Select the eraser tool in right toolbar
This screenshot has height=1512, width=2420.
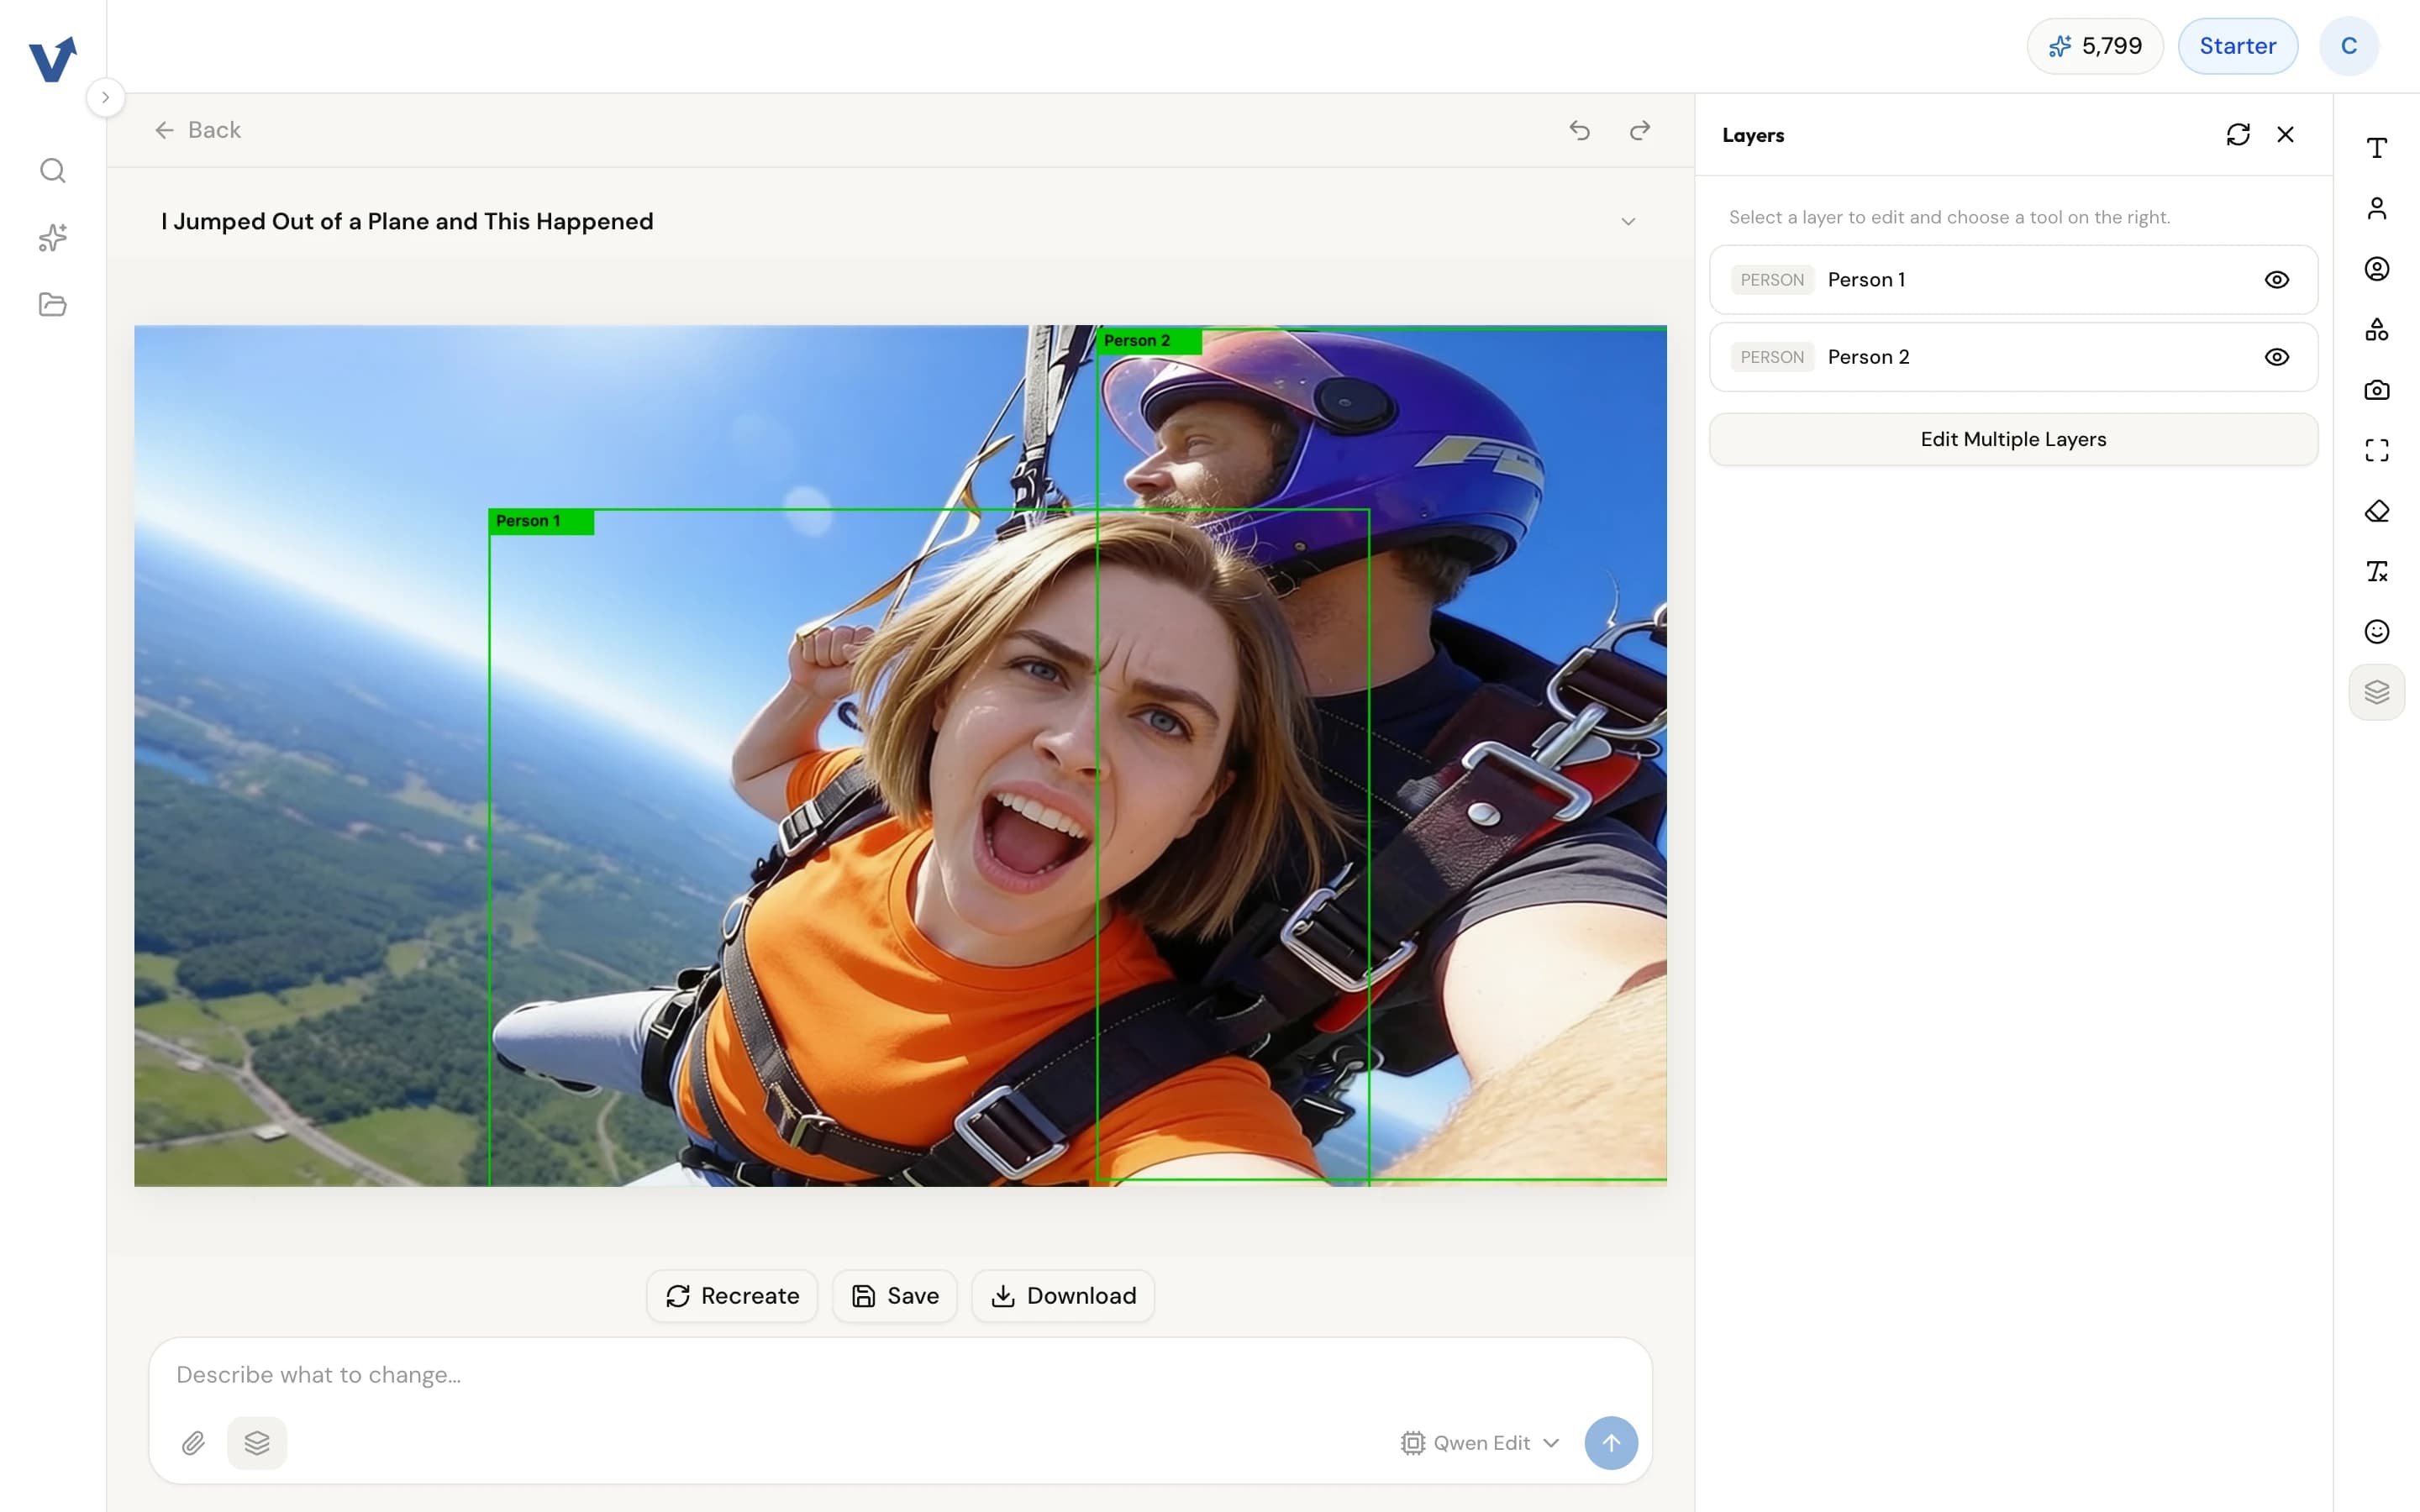click(2376, 511)
